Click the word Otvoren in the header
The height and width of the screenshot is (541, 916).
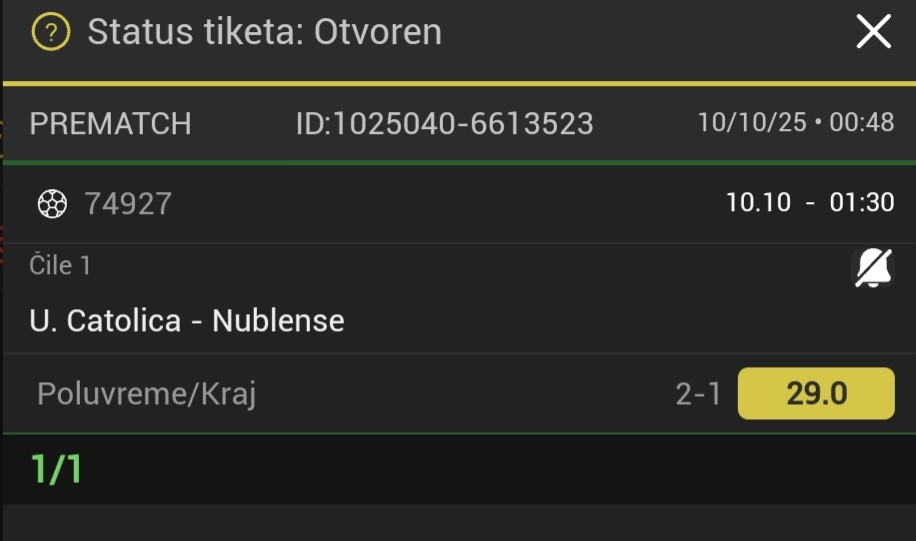click(378, 33)
